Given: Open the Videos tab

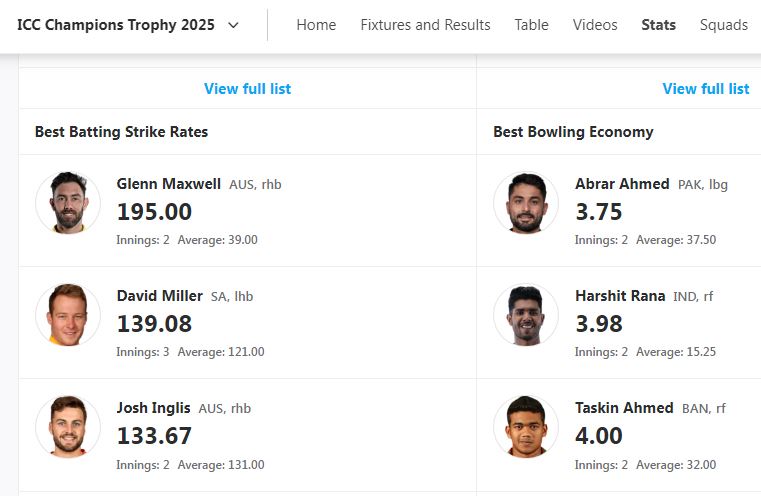Looking at the screenshot, I should [595, 25].
